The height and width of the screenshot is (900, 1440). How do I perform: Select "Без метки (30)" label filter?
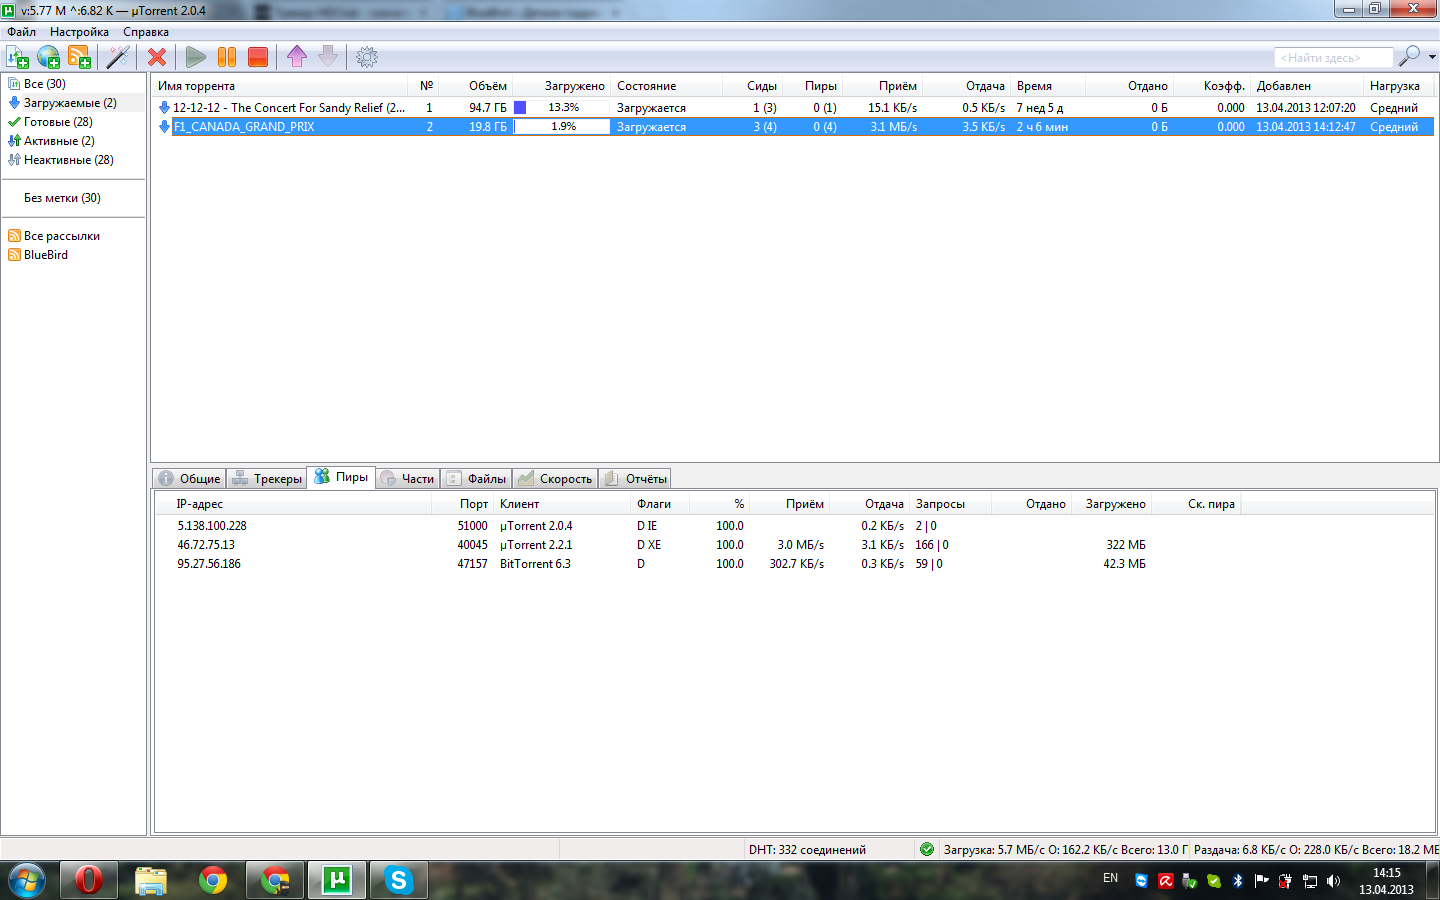[62, 198]
